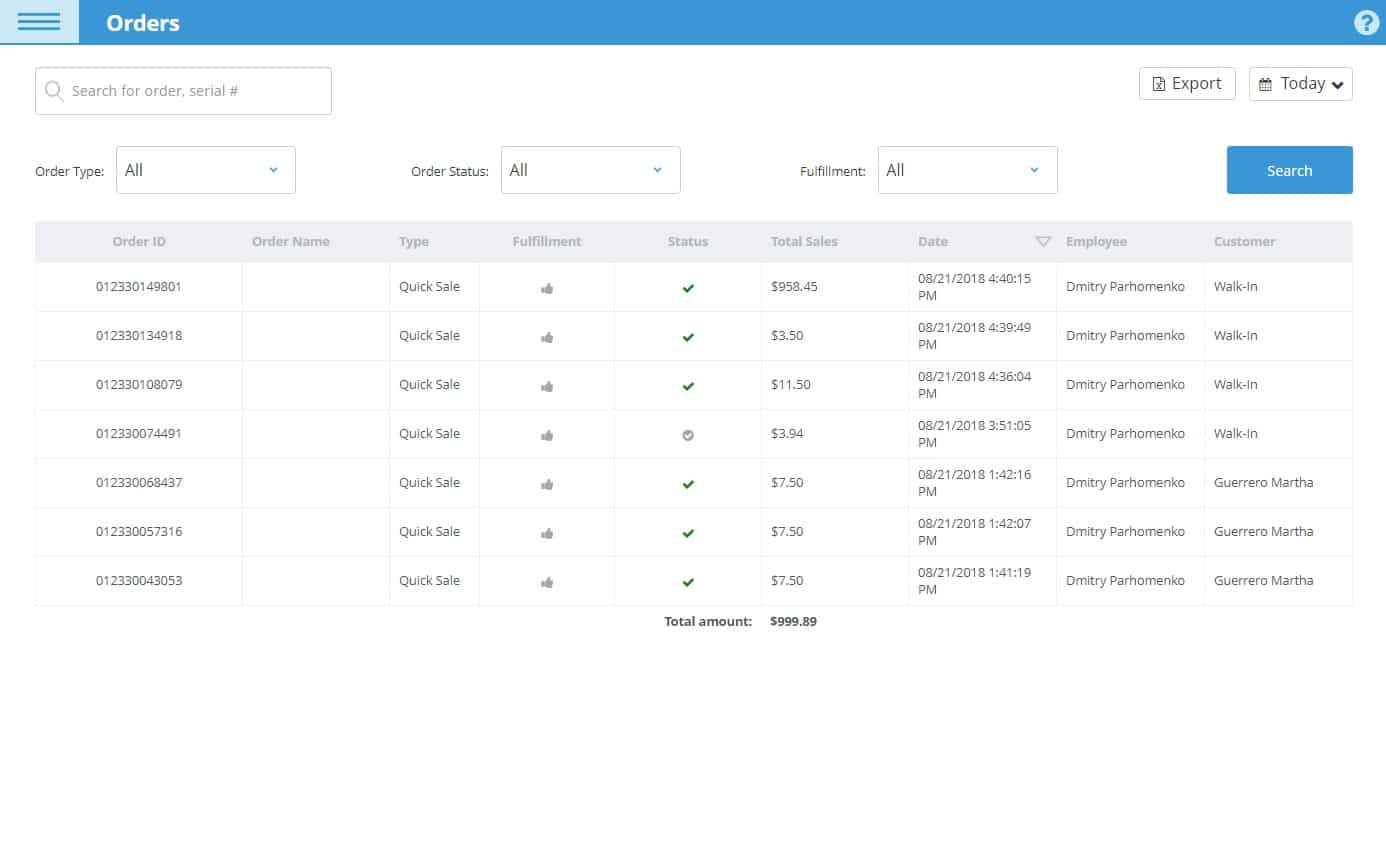The width and height of the screenshot is (1386, 867).
Task: Open the Today date range dropdown
Action: pyautogui.click(x=1301, y=84)
